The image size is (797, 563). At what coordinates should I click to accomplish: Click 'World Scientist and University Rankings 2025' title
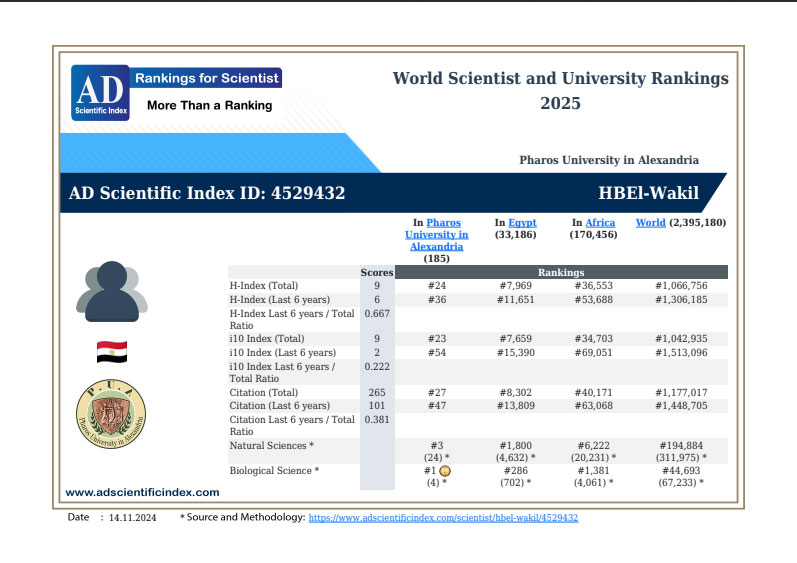pyautogui.click(x=560, y=90)
